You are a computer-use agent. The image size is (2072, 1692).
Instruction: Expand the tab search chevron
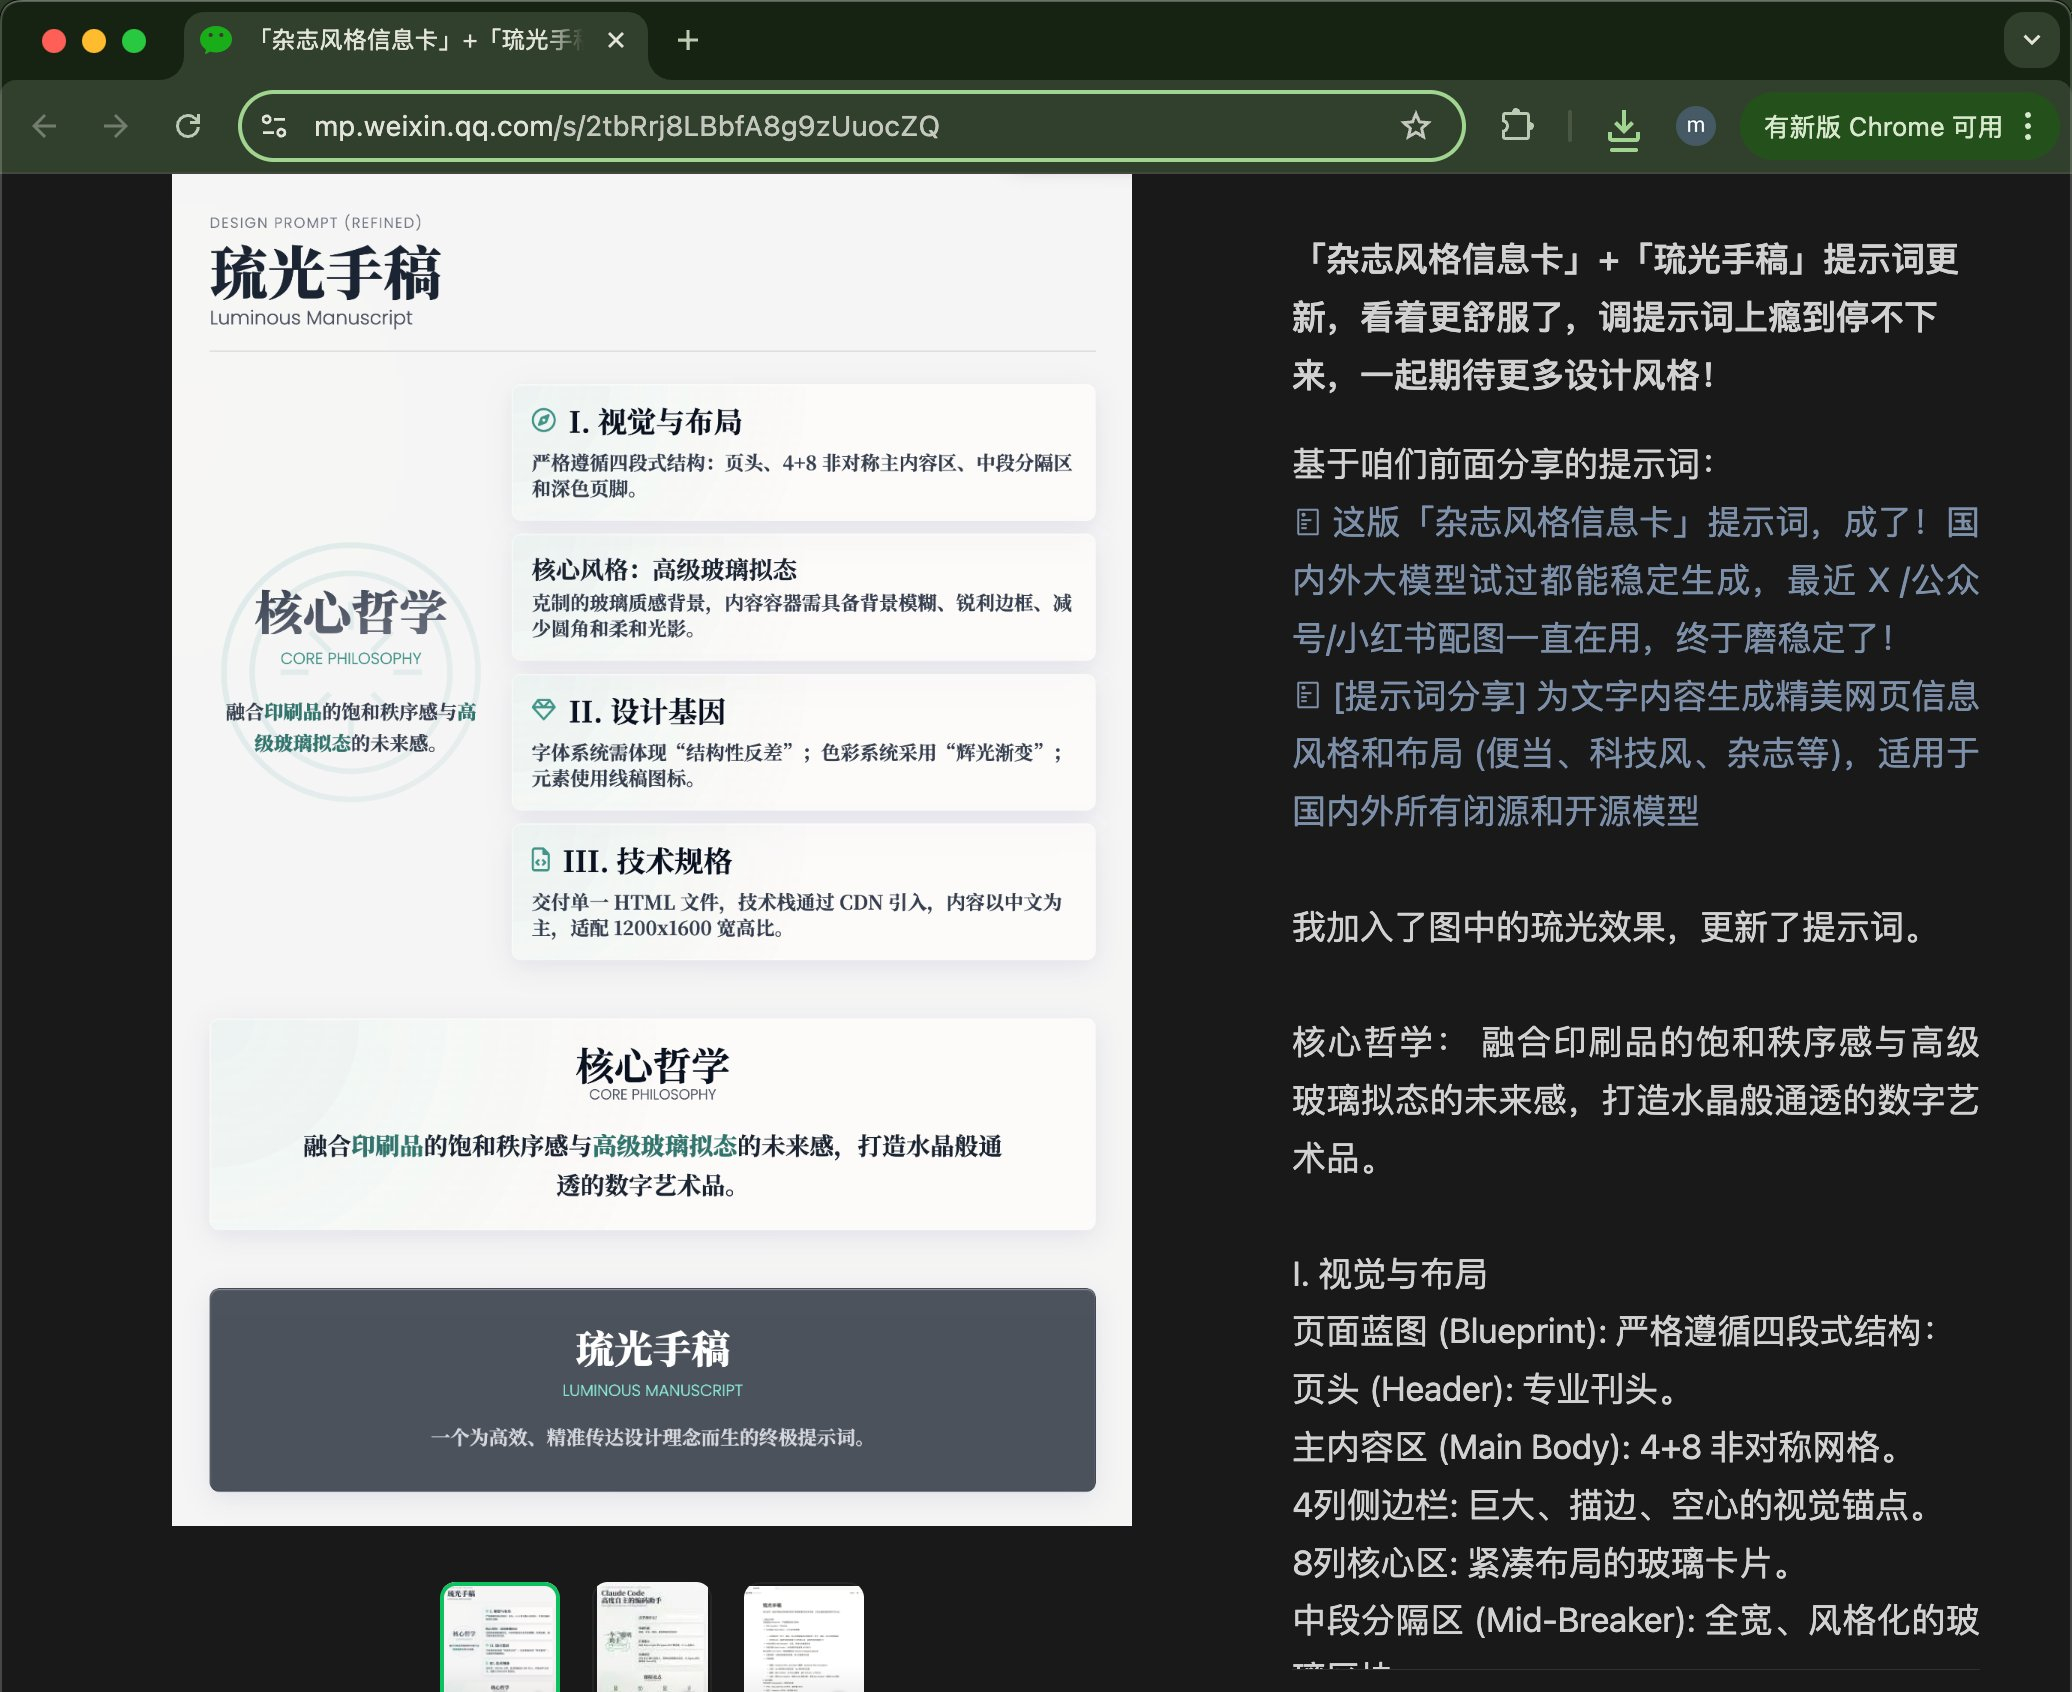tap(2031, 40)
